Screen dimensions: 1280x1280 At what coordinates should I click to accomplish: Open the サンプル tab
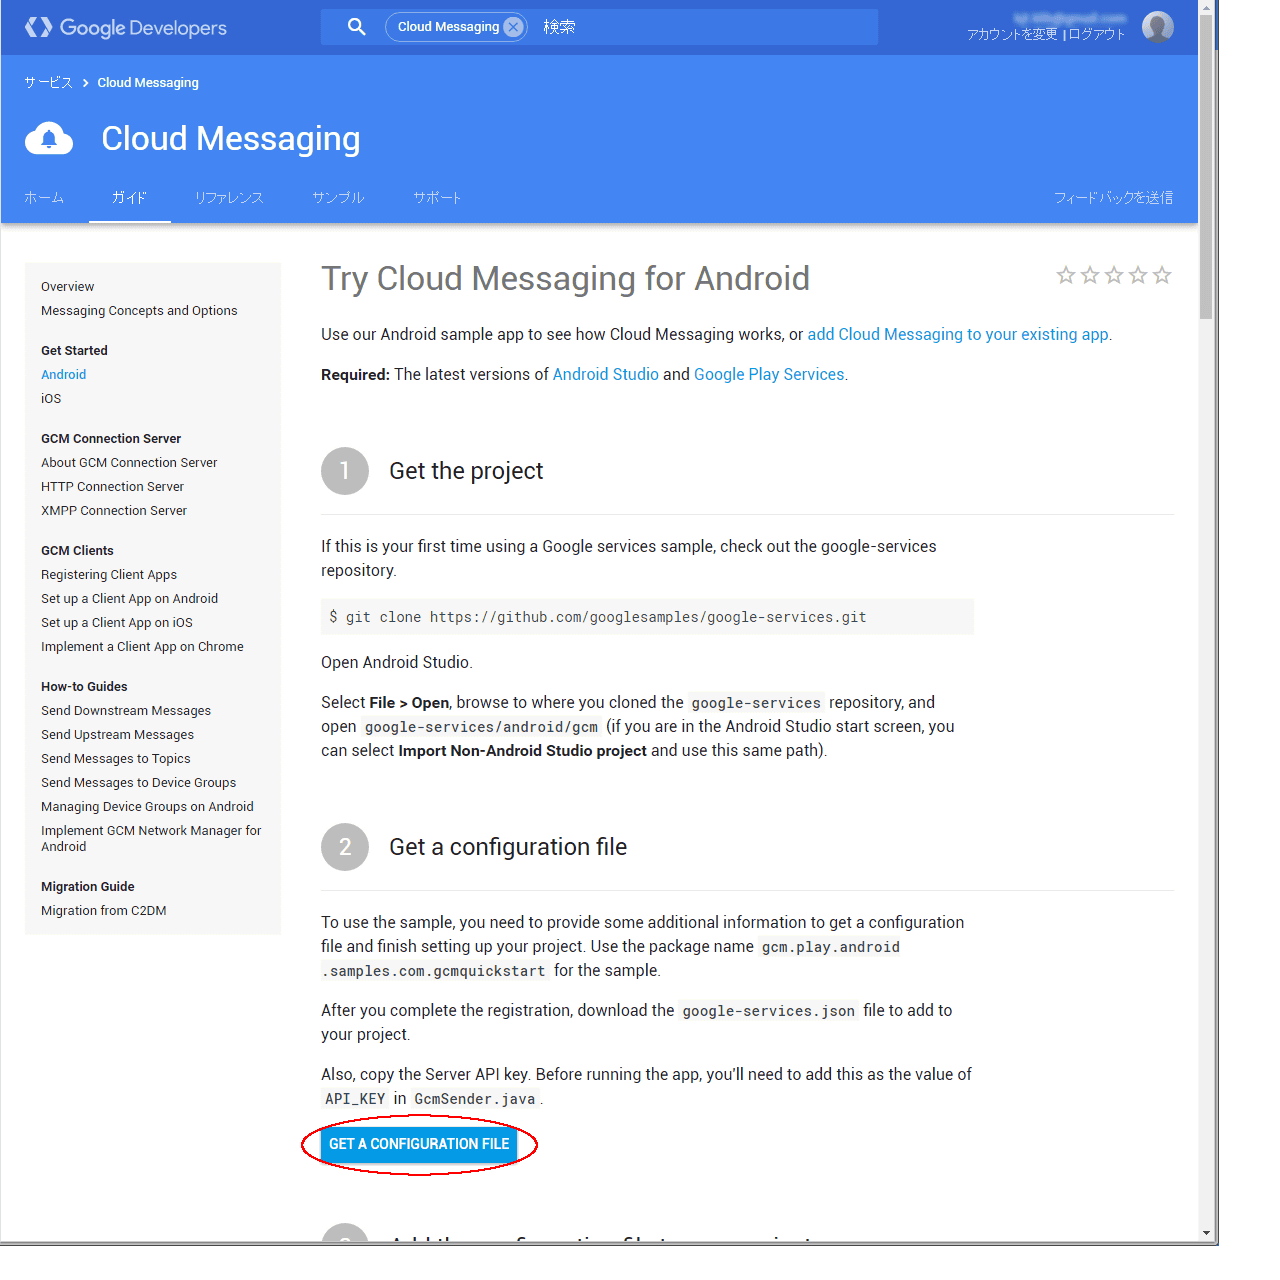tap(338, 198)
